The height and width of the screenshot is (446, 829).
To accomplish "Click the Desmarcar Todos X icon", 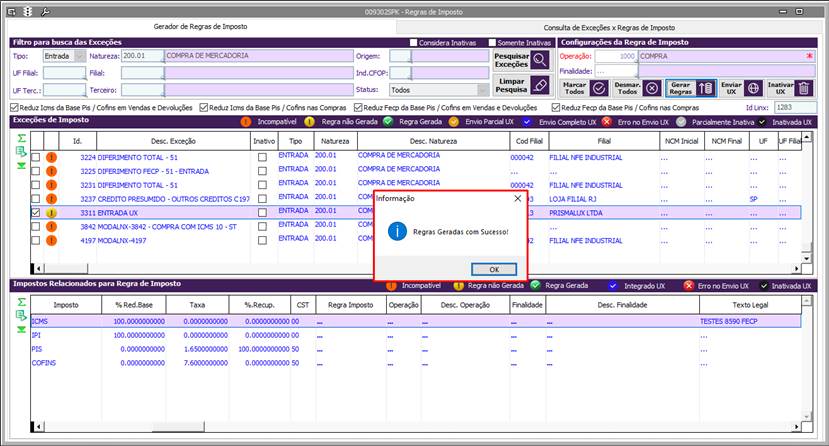I will coord(651,88).
